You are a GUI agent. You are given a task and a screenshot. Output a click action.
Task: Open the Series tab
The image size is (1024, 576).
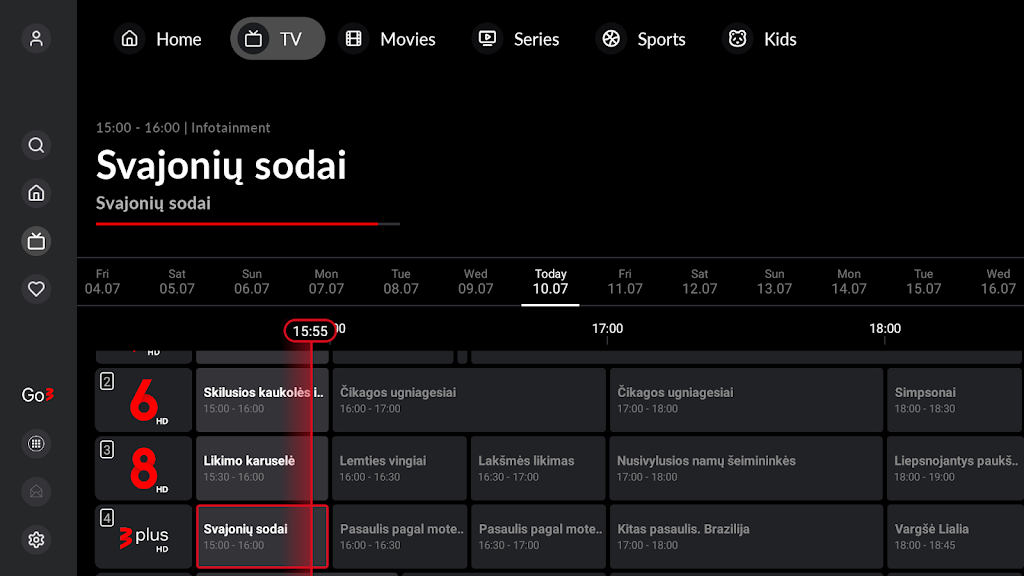click(516, 39)
